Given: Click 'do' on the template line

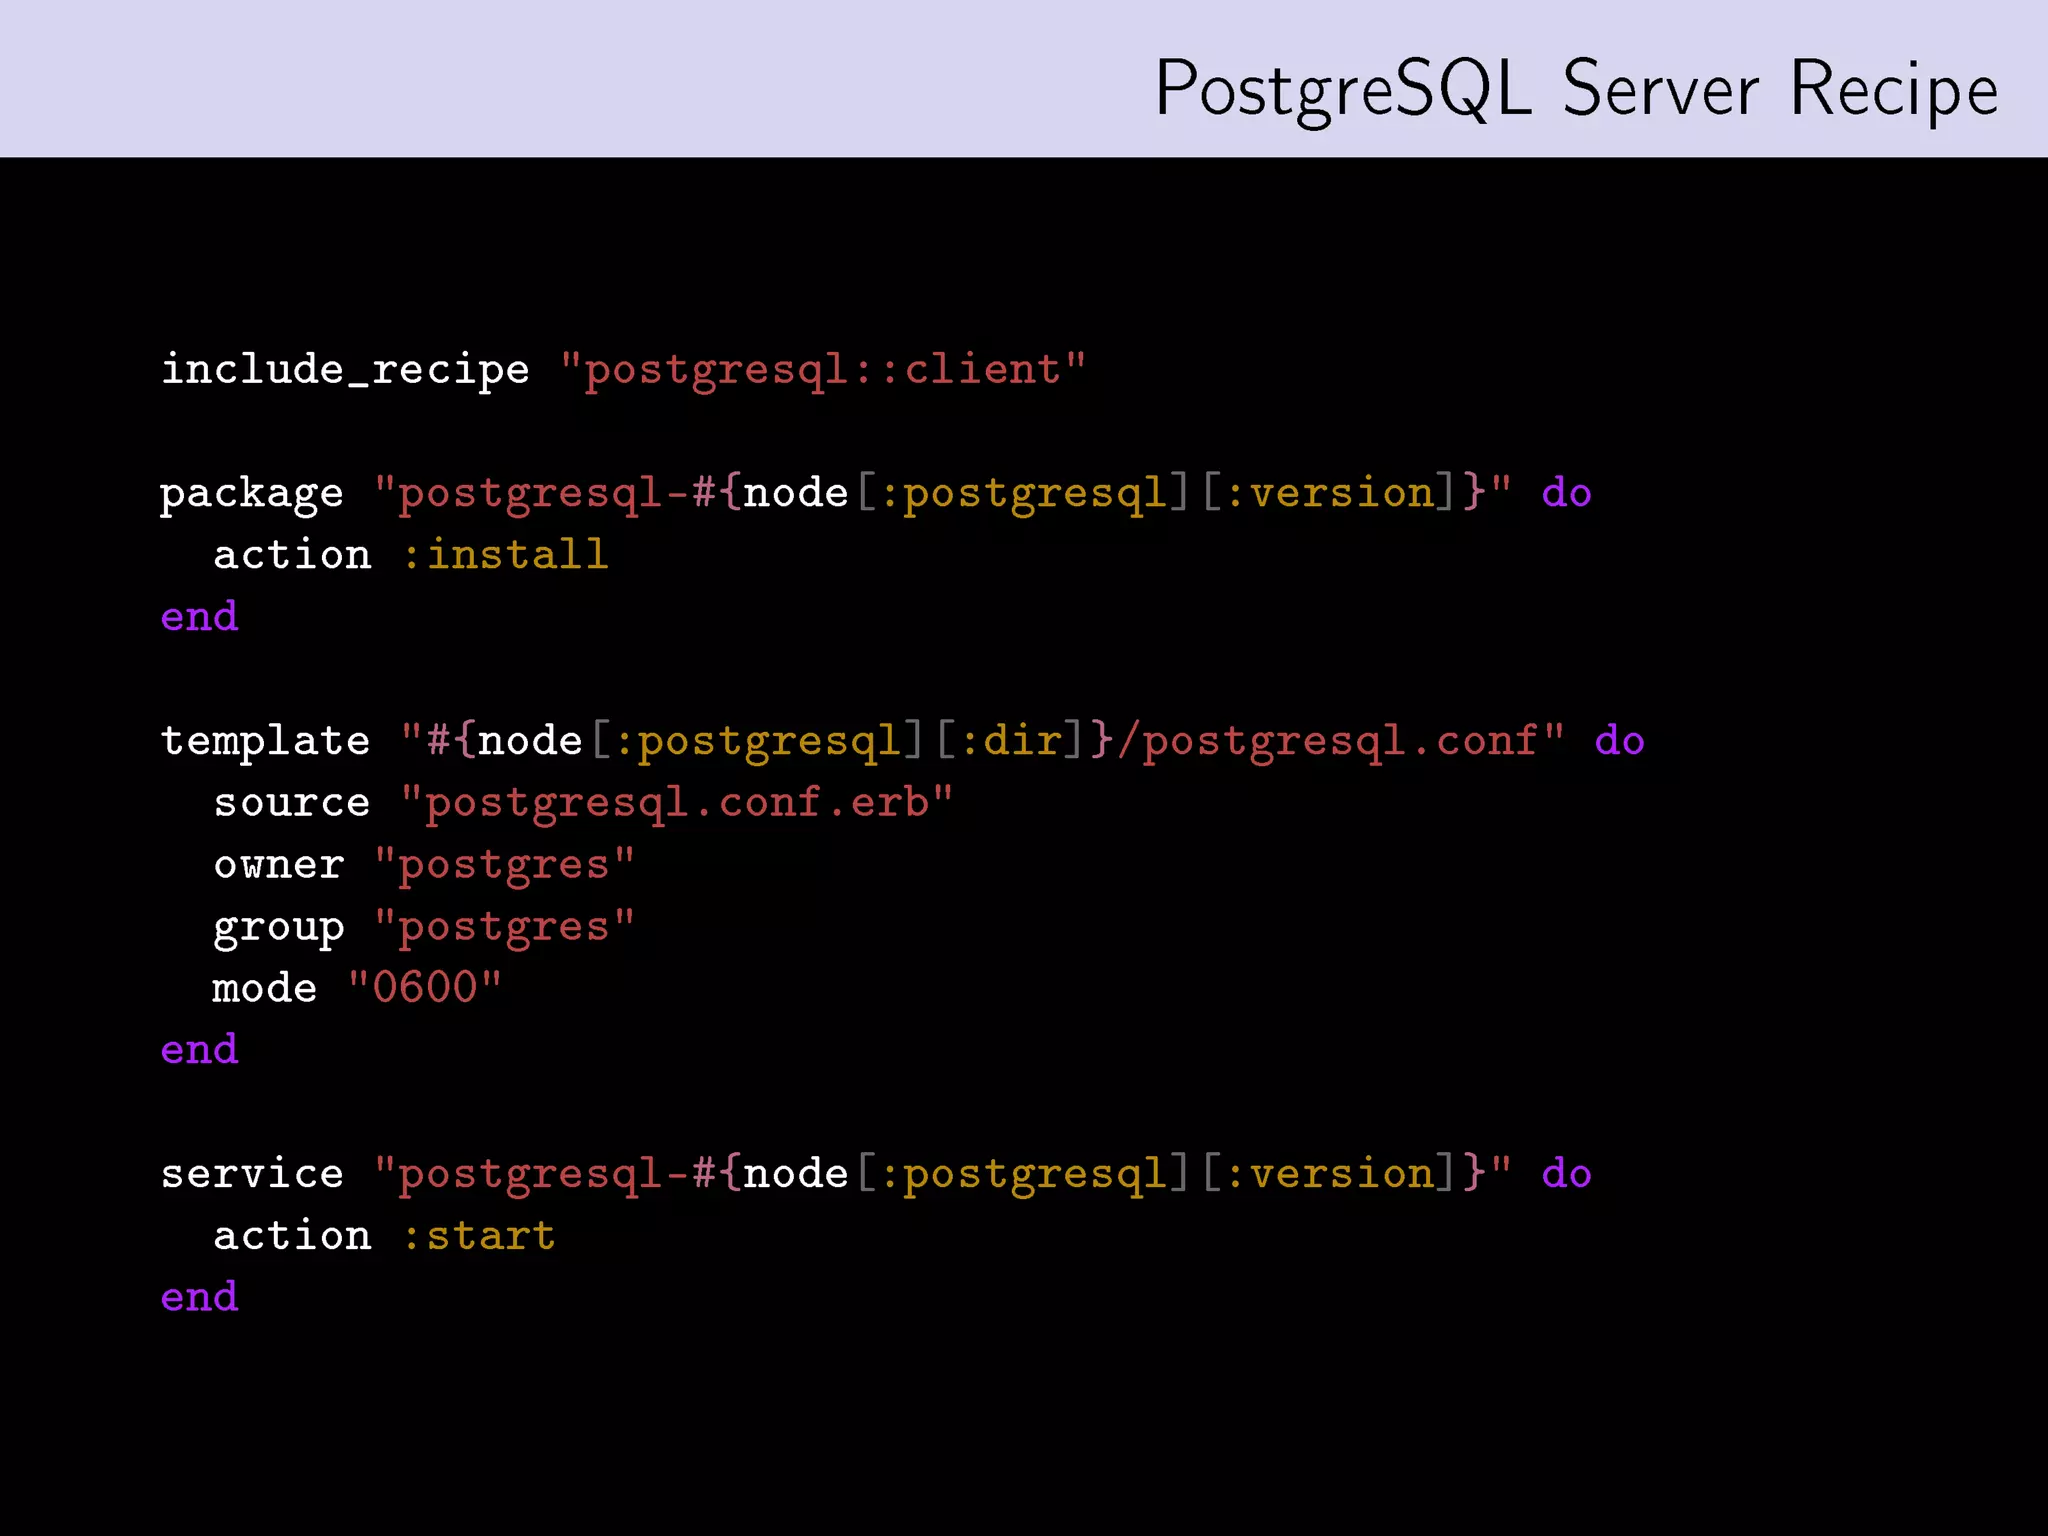Looking at the screenshot, I should (x=1620, y=741).
